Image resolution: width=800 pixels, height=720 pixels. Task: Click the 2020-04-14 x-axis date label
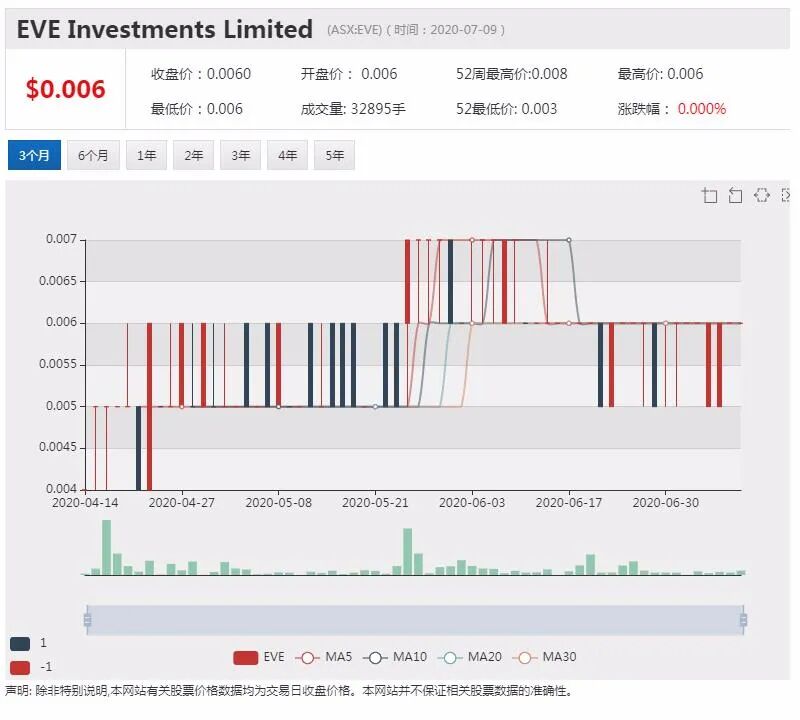click(85, 503)
